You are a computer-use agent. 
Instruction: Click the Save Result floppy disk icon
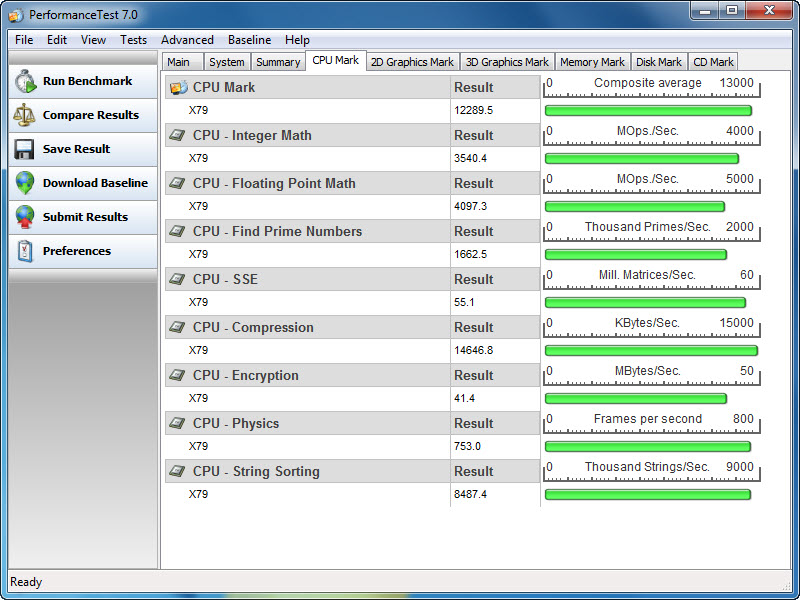click(x=24, y=149)
